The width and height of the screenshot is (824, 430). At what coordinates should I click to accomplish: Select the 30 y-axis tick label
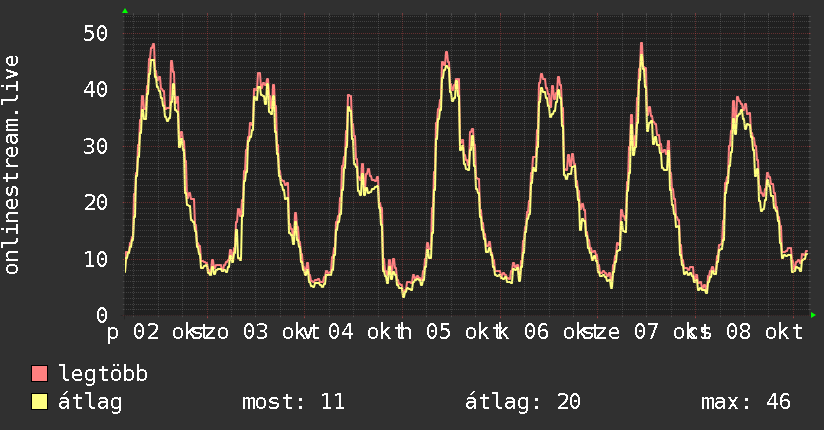click(x=95, y=146)
